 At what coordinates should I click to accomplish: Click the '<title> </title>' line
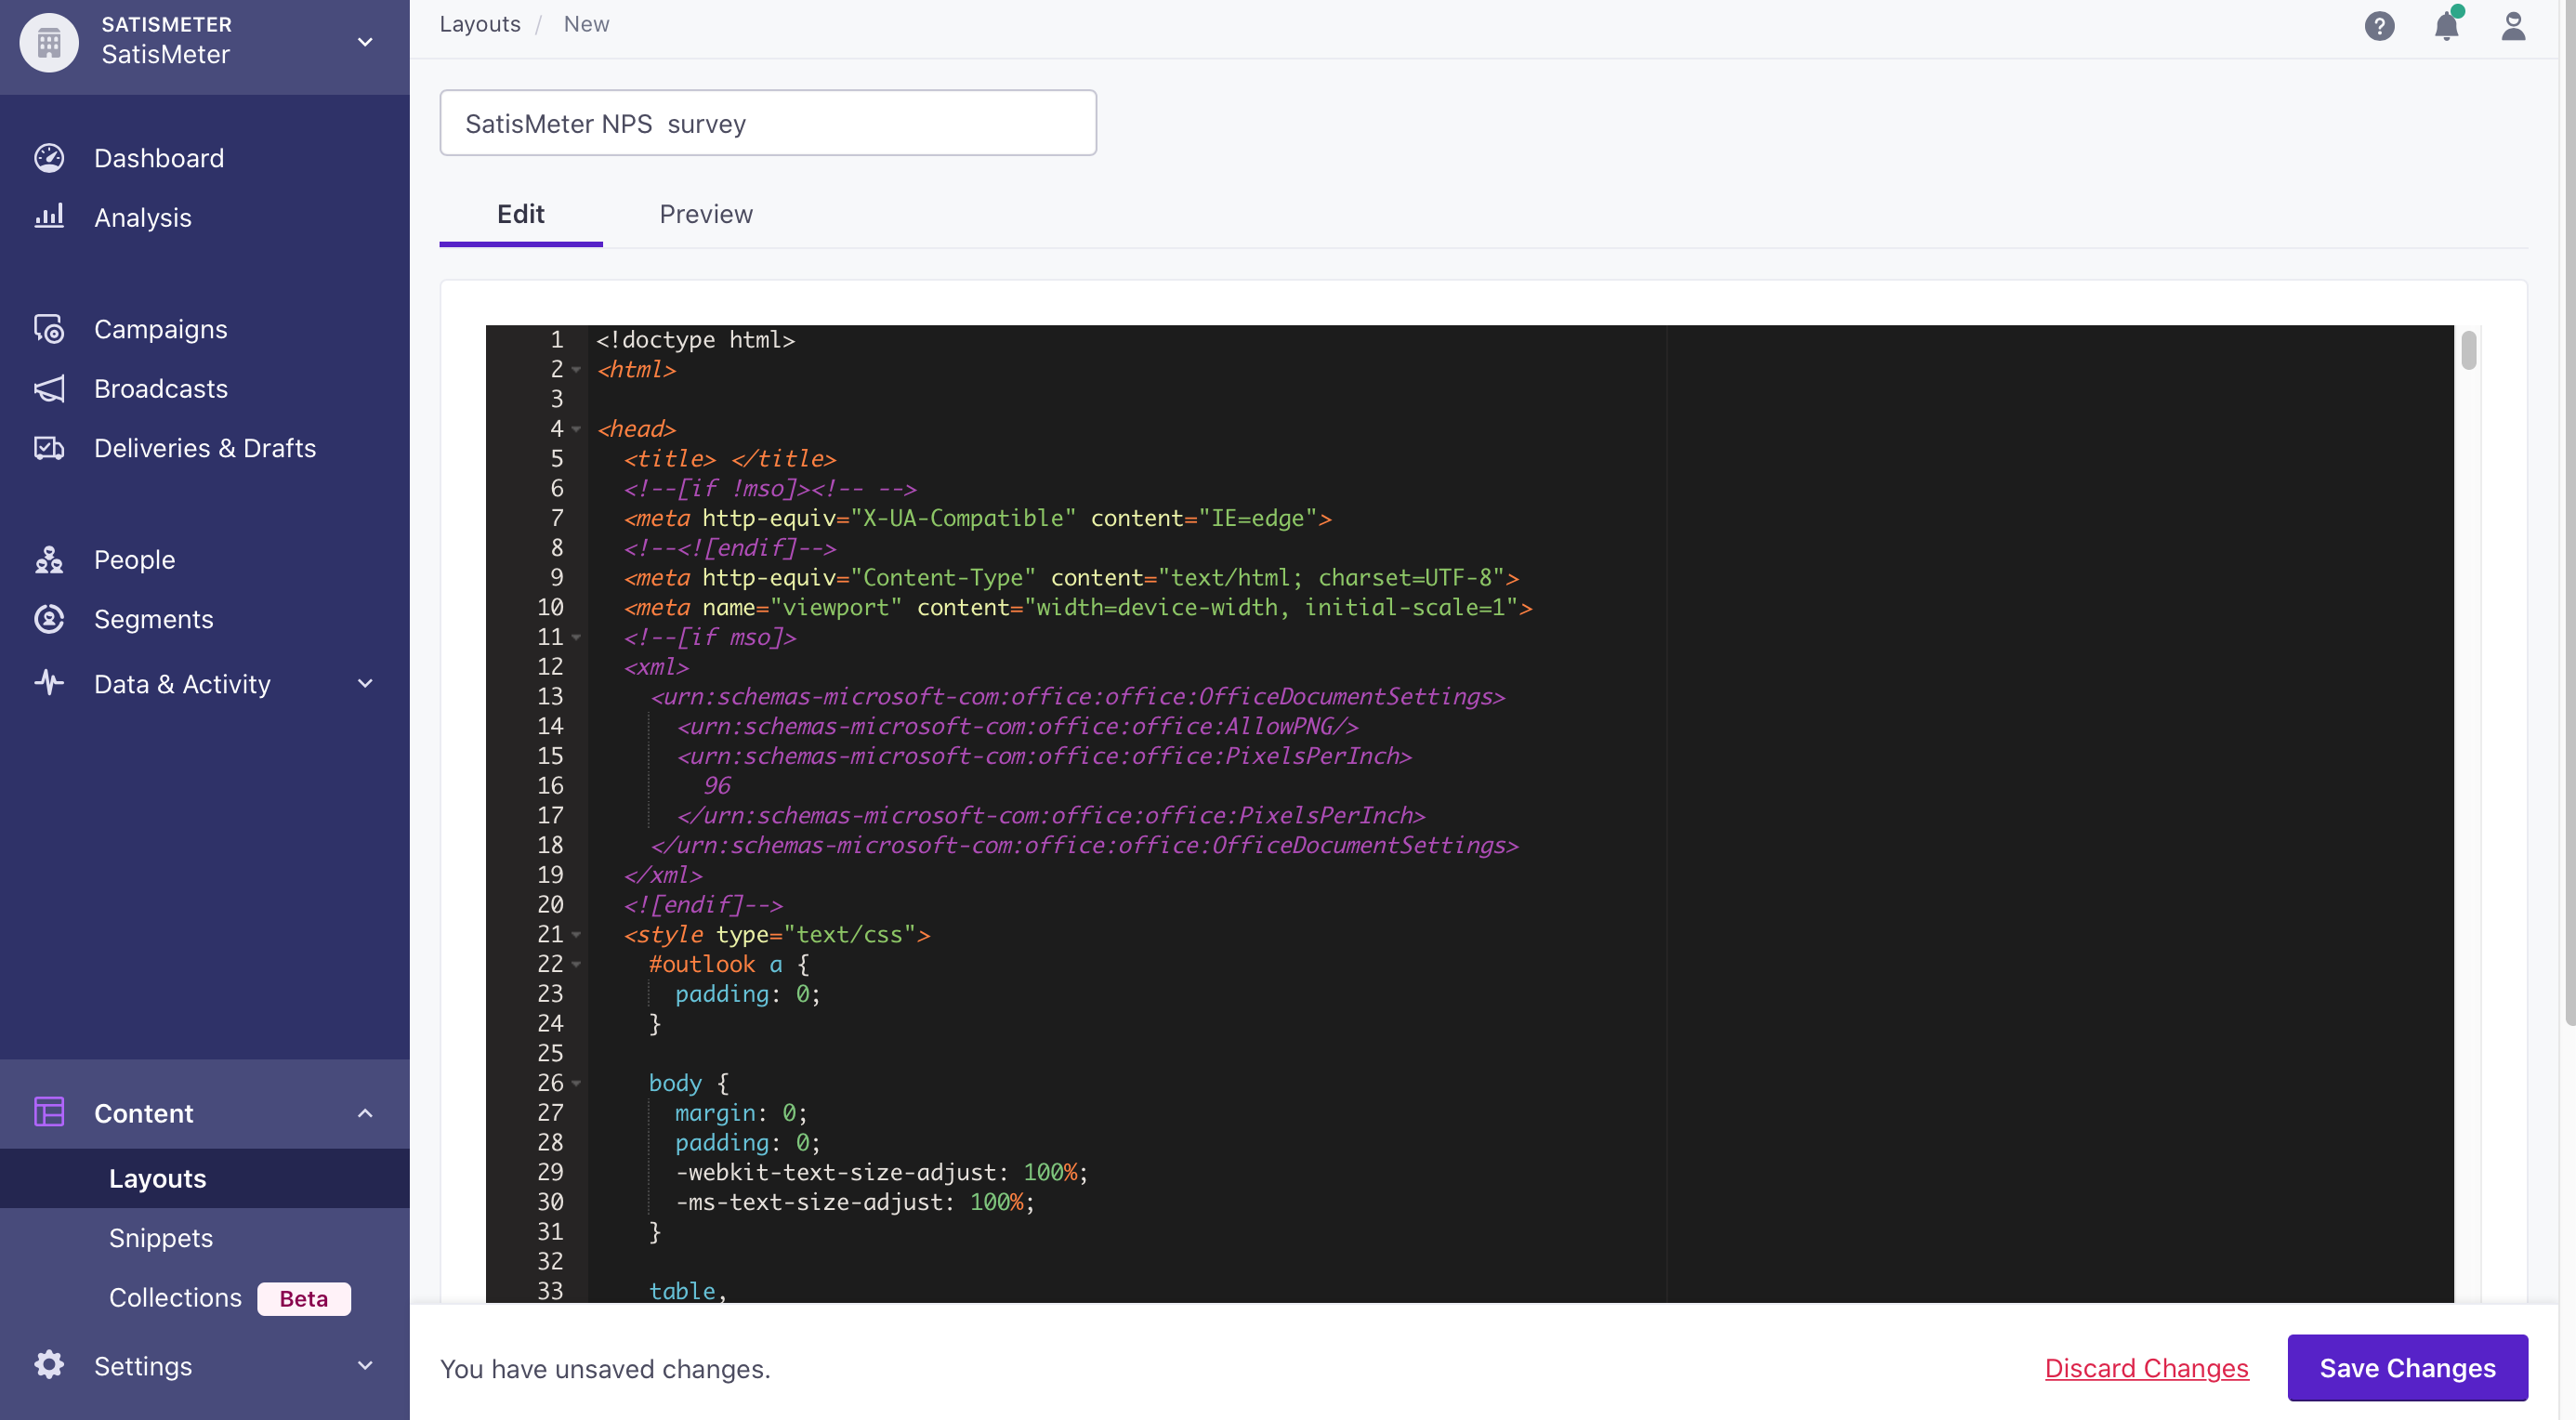[730, 459]
